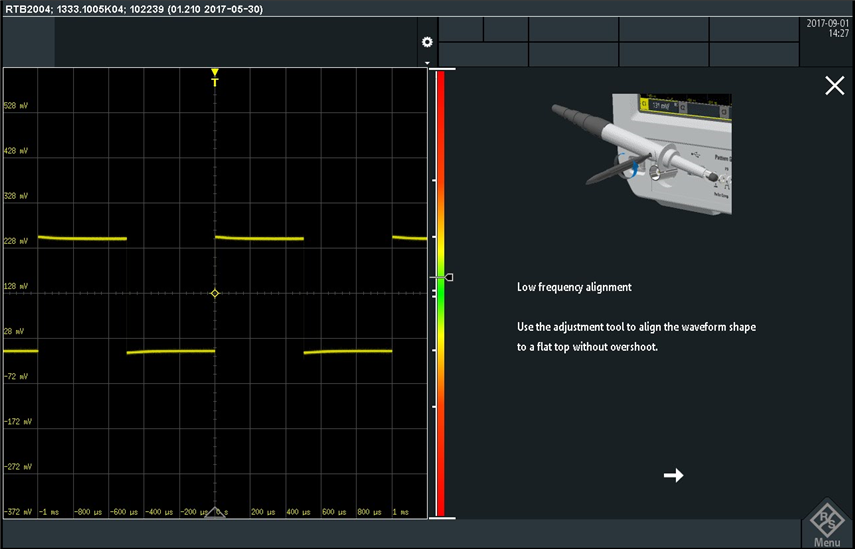Click the top-left empty toolbar box
The width and height of the screenshot is (855, 549).
point(28,41)
